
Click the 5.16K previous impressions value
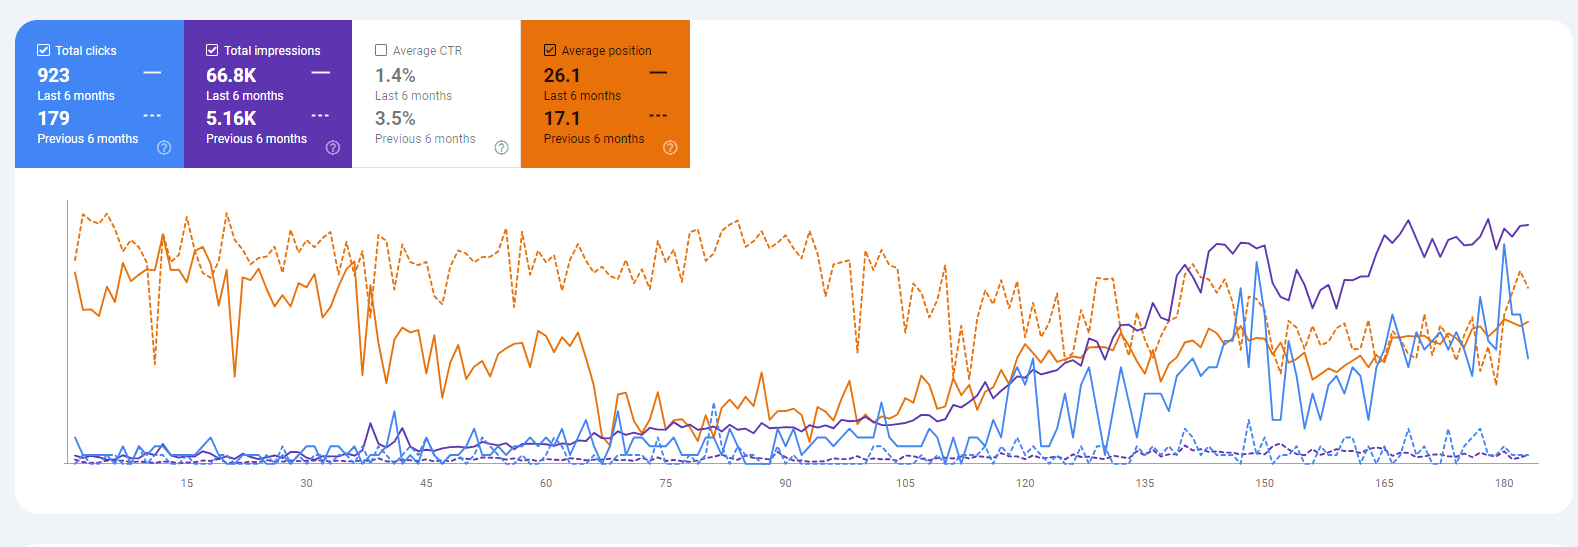tap(231, 118)
